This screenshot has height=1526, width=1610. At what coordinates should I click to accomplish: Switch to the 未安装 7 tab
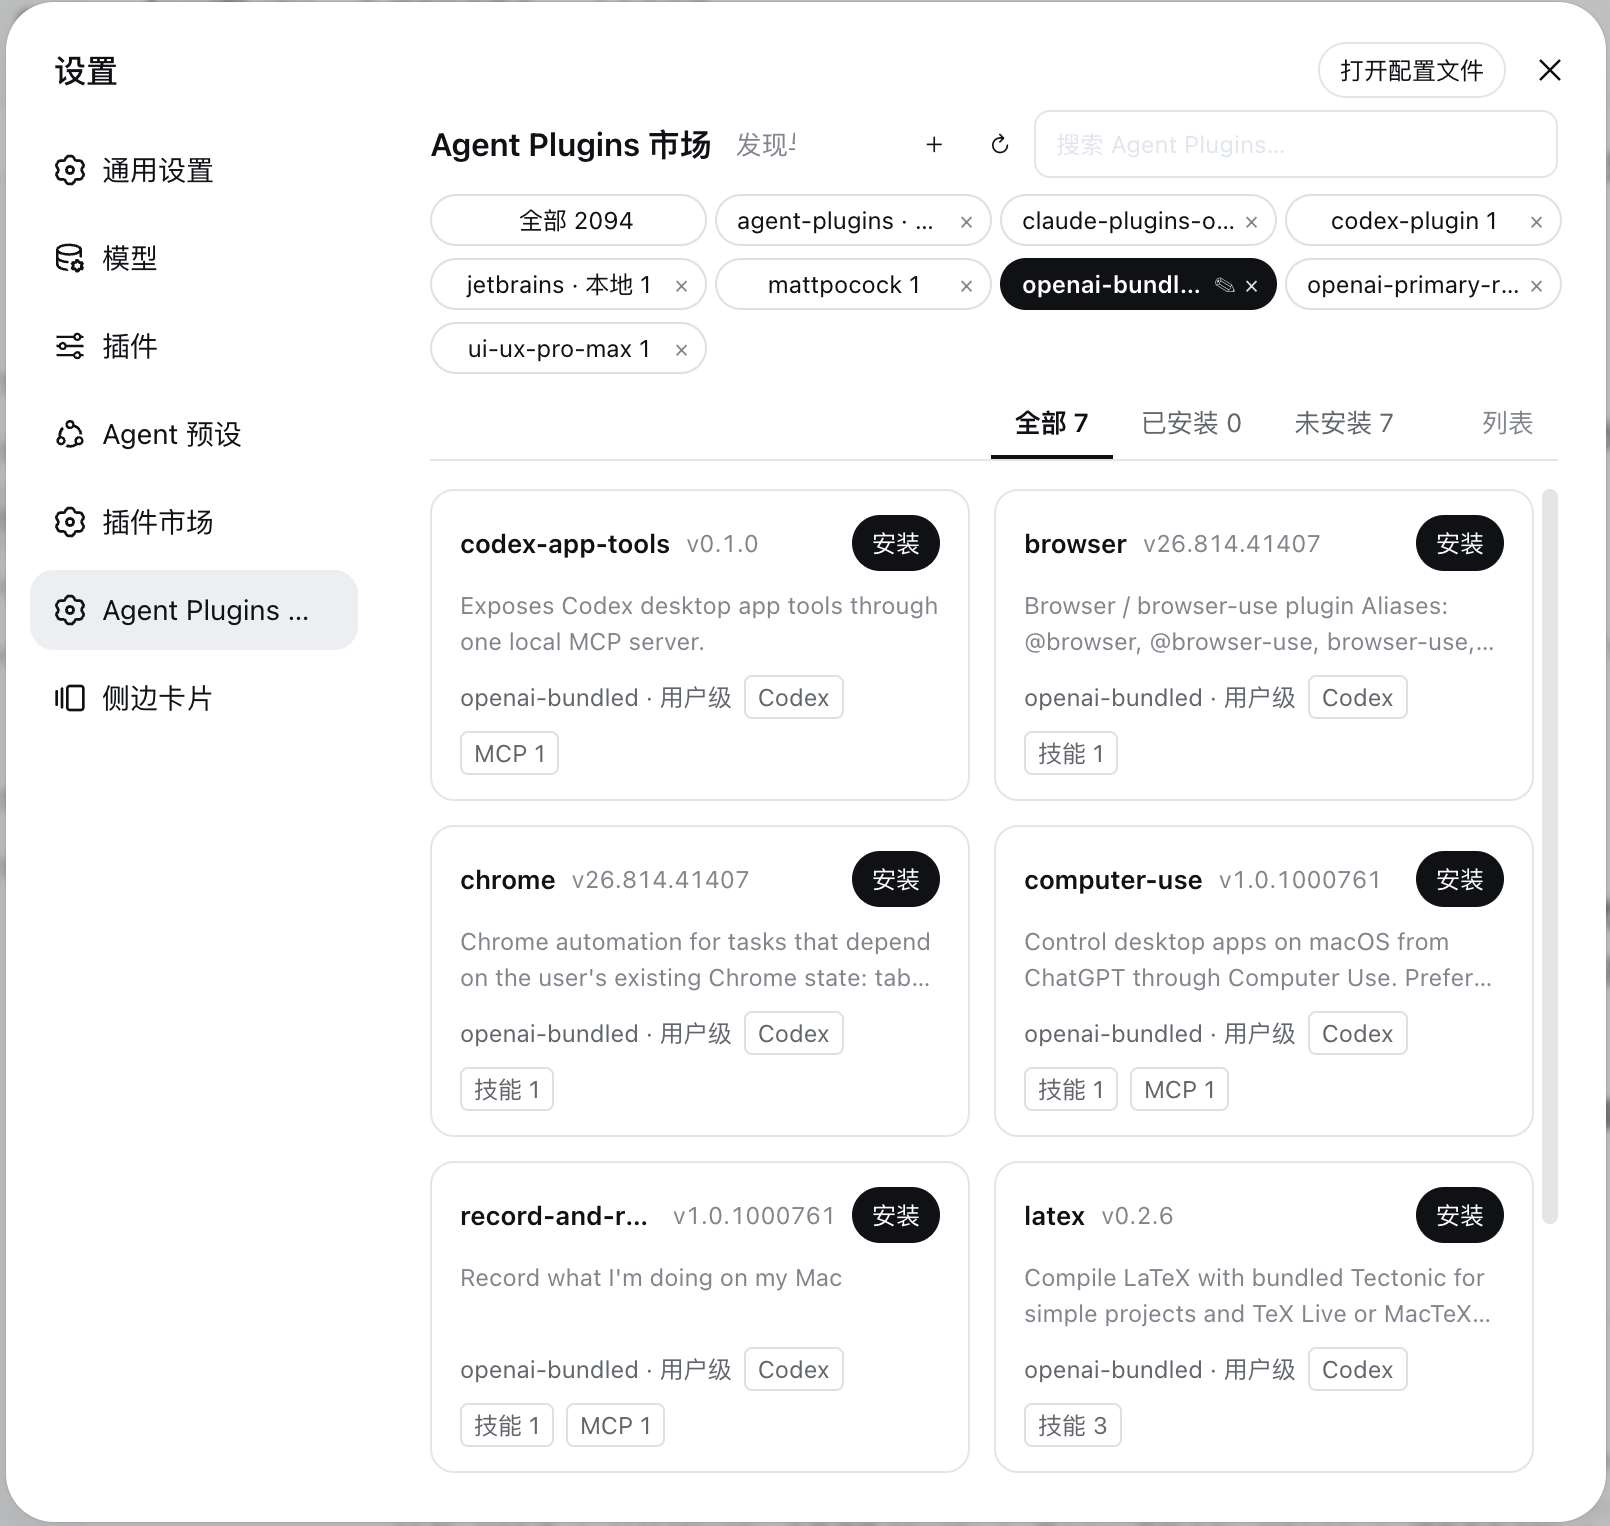(x=1344, y=424)
